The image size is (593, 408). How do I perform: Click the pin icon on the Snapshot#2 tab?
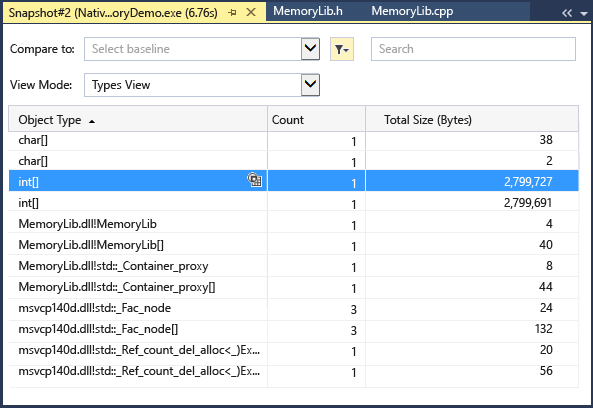point(233,12)
